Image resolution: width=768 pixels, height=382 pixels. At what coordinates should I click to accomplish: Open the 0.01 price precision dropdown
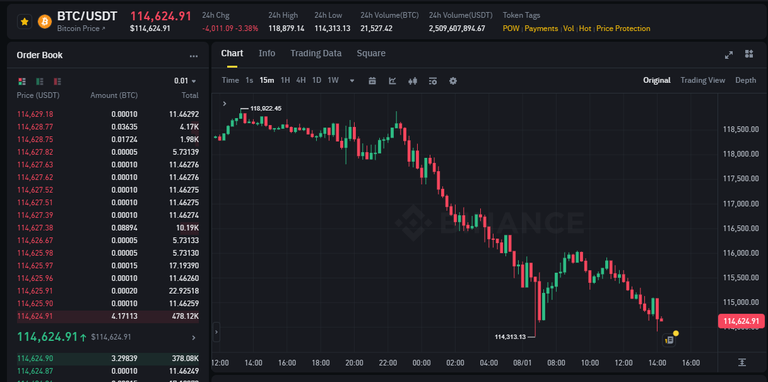point(185,81)
